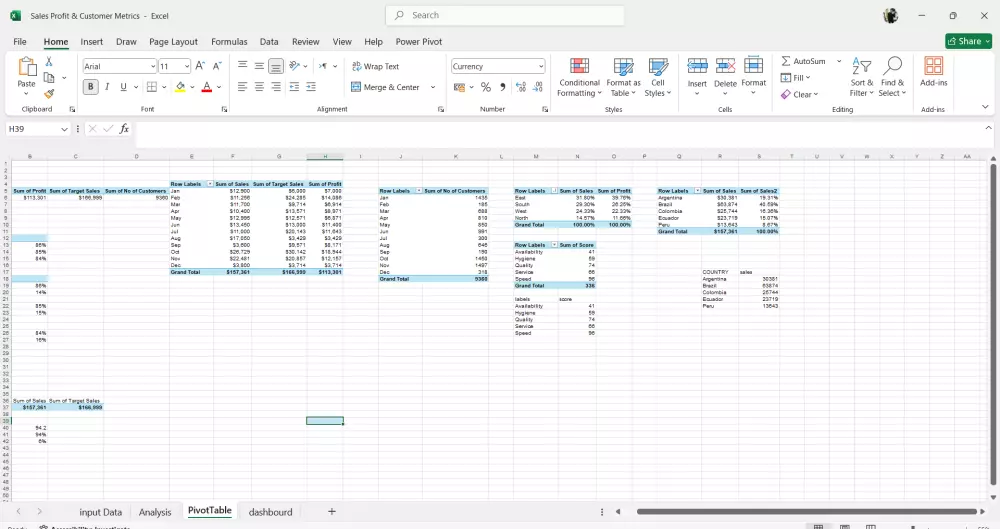
Task: Toggle Merge & Center
Action: pos(385,87)
